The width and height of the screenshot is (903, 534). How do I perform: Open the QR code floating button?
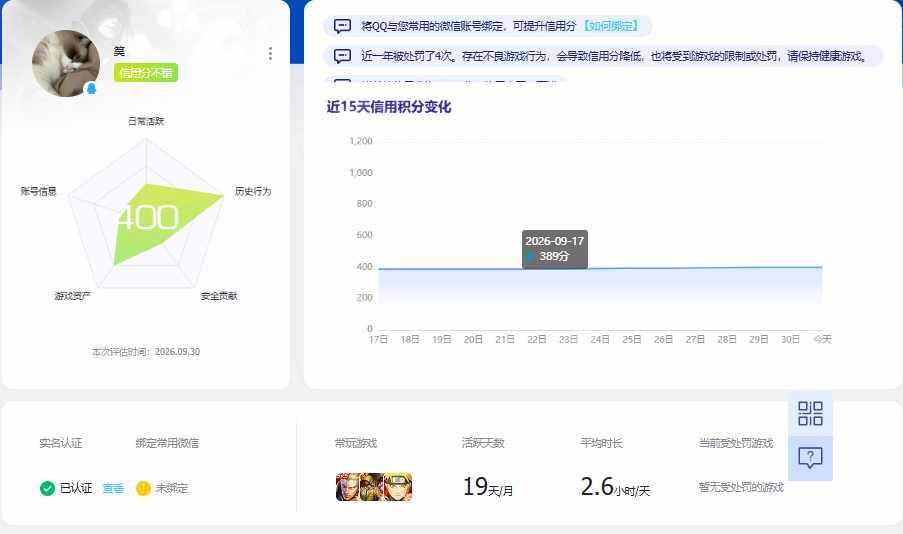tap(810, 414)
